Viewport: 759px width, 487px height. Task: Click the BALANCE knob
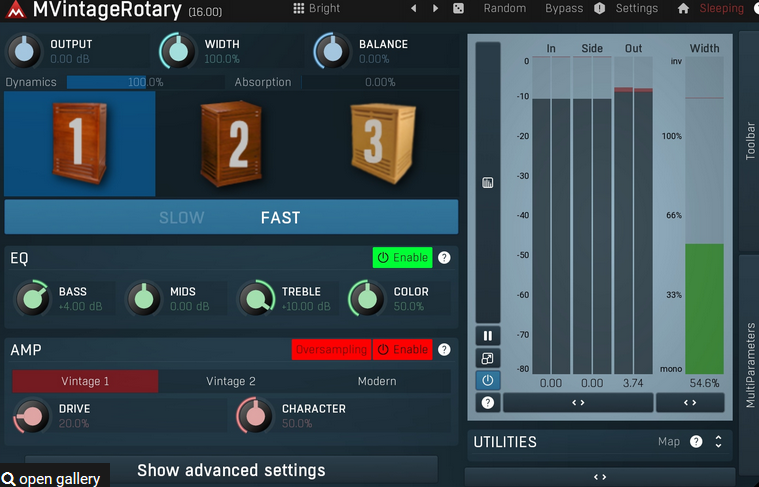(333, 51)
